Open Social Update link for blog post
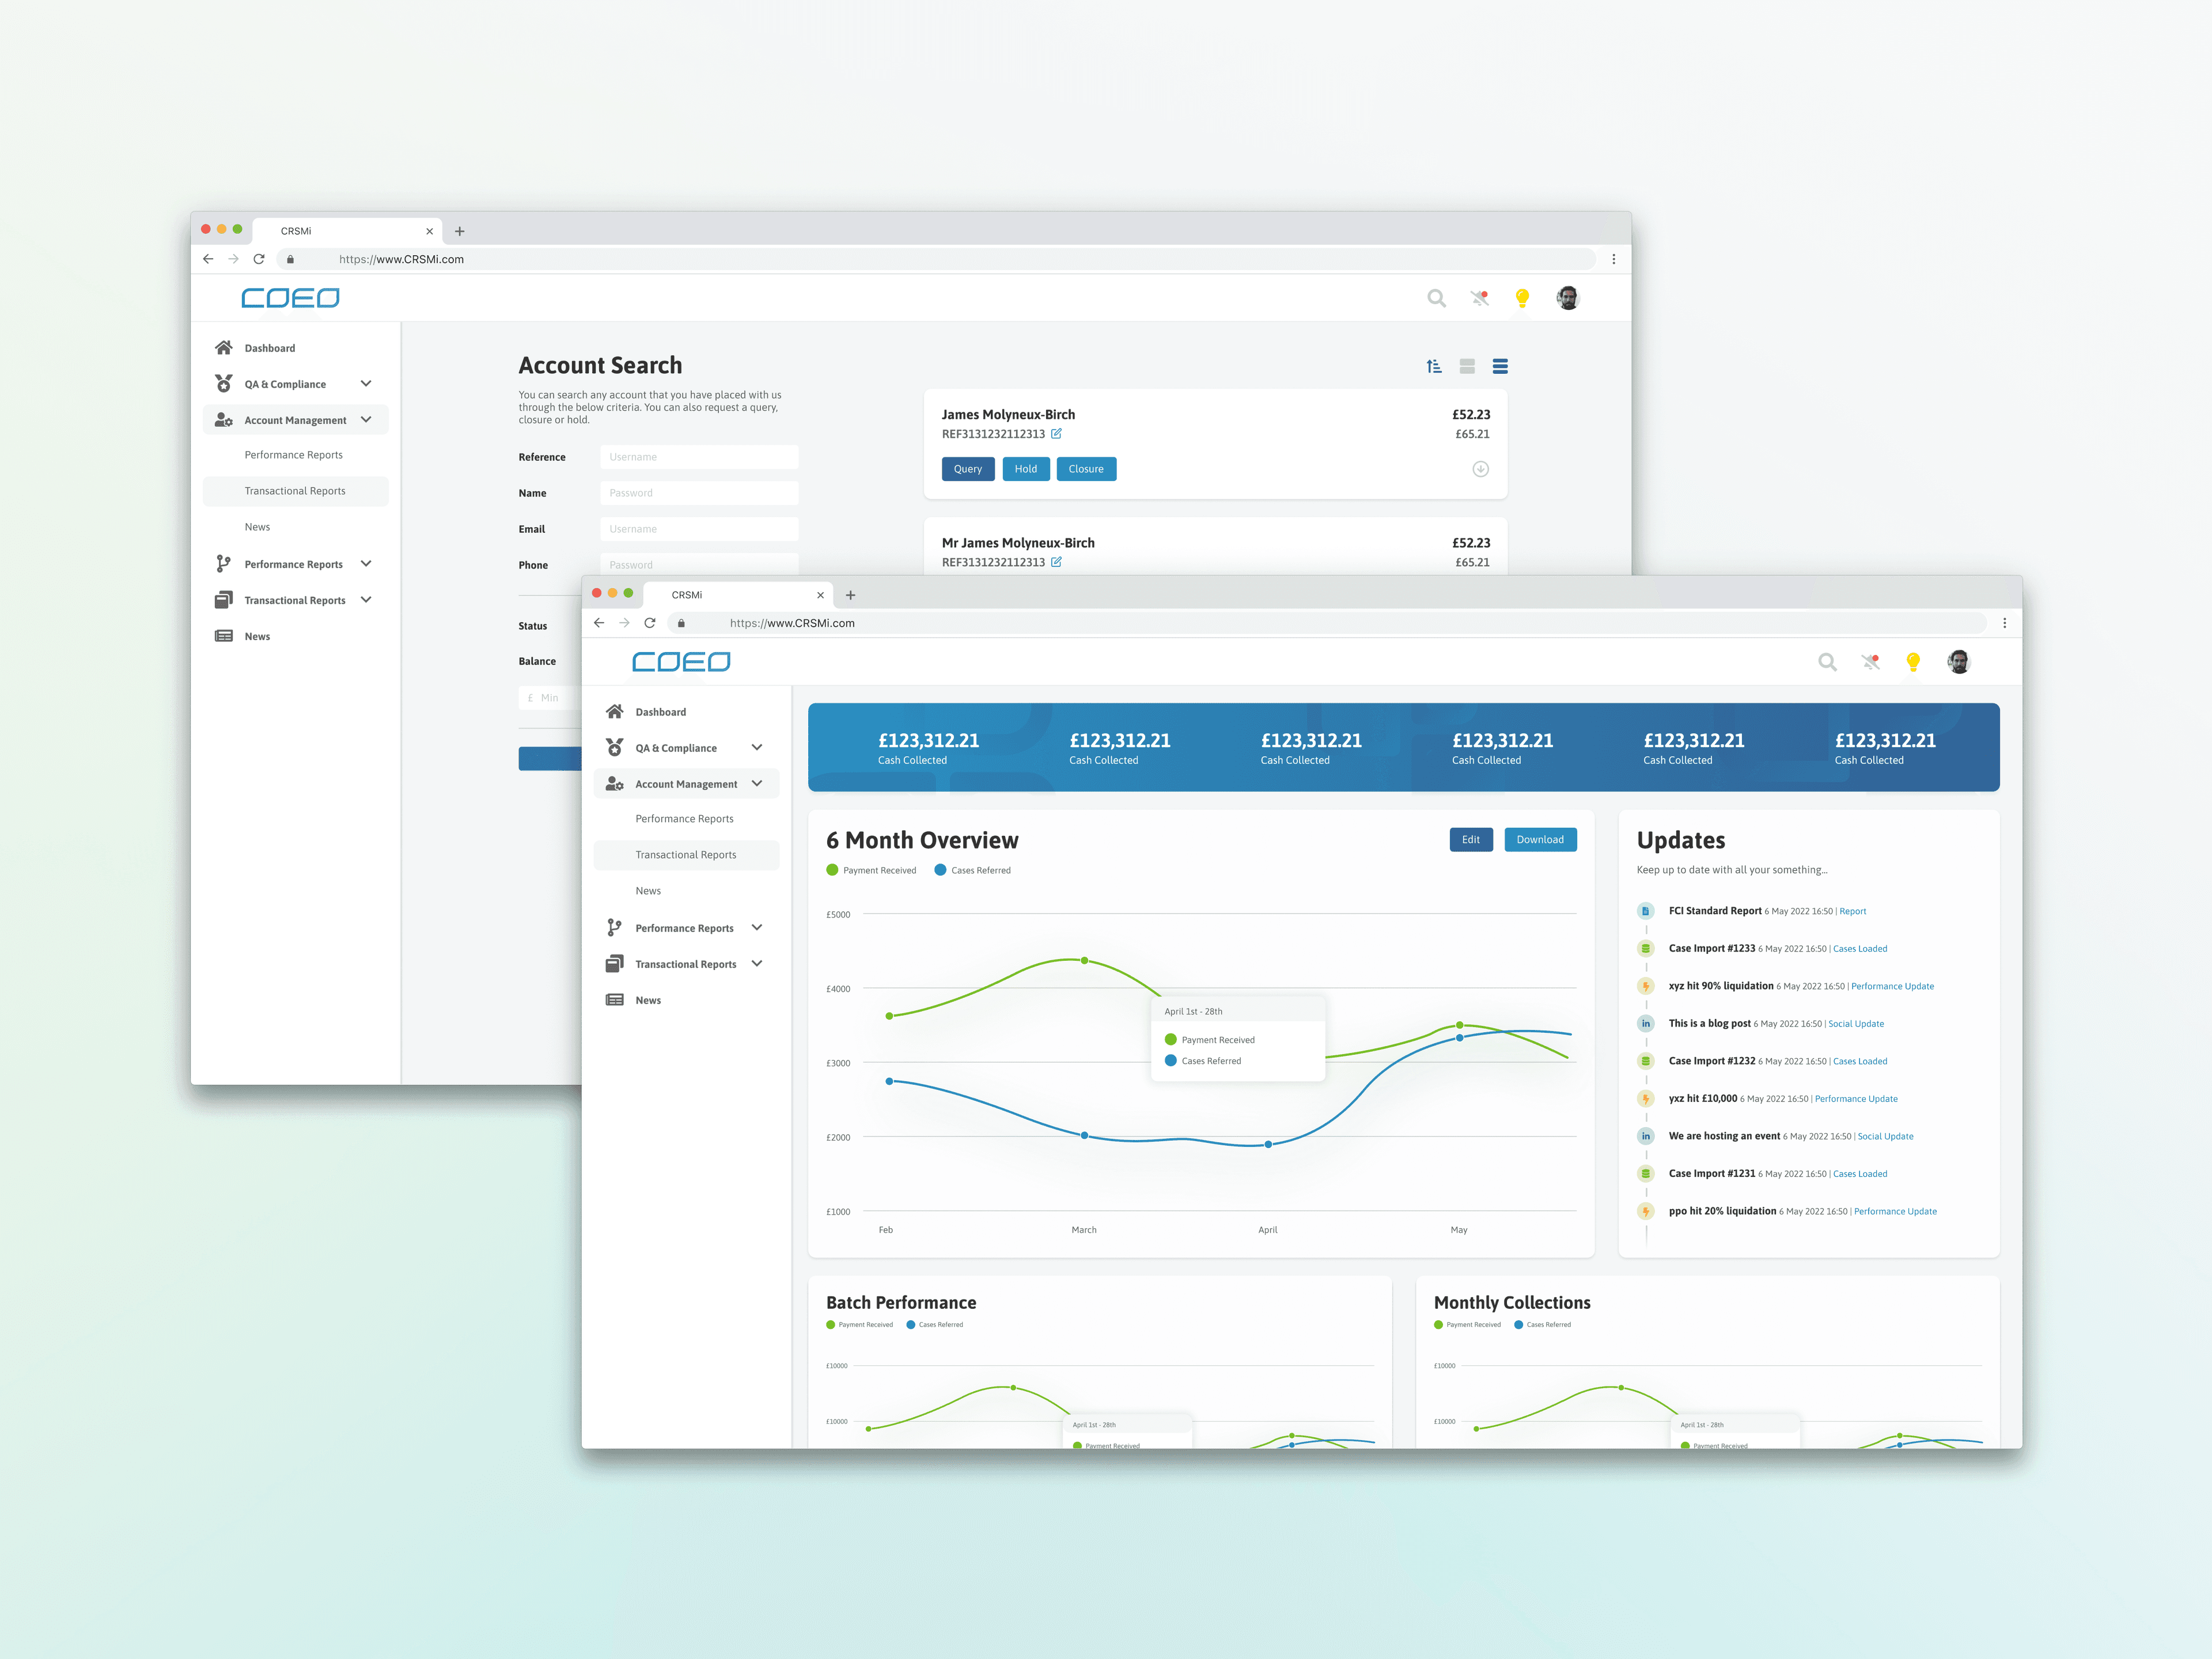The width and height of the screenshot is (2212, 1659). click(x=1856, y=1024)
